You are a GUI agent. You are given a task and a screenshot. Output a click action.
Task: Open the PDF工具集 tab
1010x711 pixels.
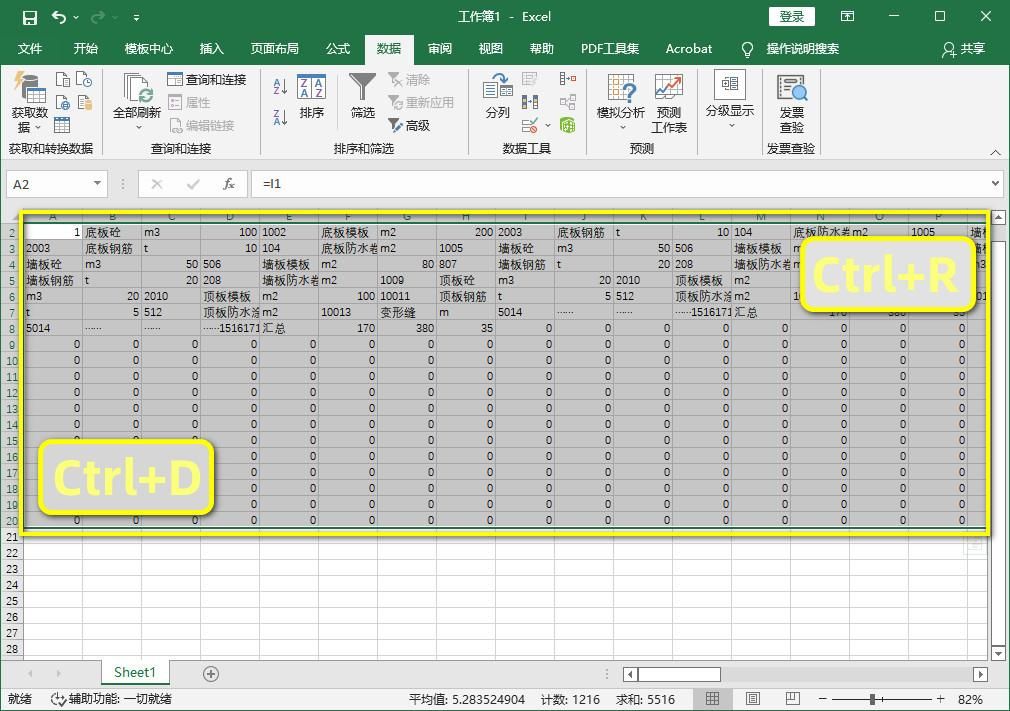tap(609, 49)
